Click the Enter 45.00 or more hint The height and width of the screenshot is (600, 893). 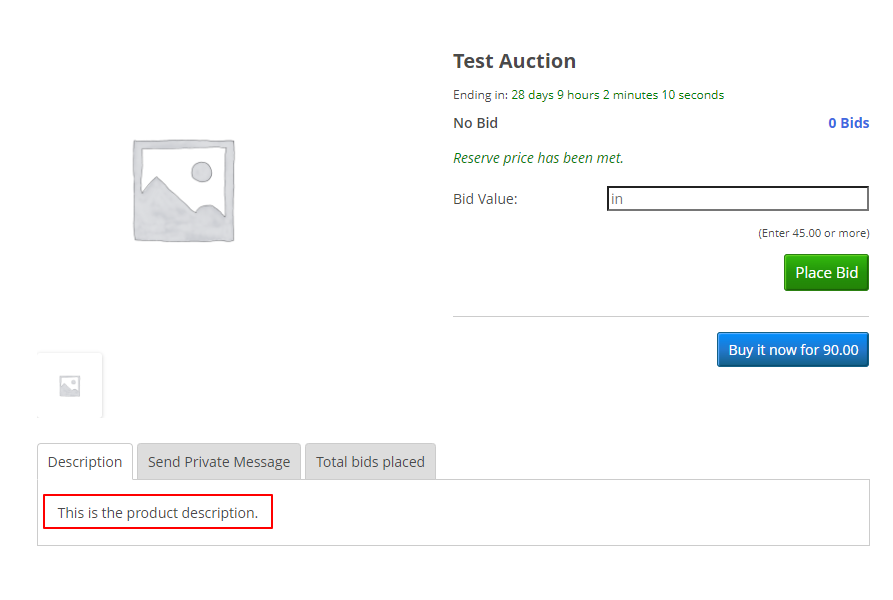[x=813, y=233]
